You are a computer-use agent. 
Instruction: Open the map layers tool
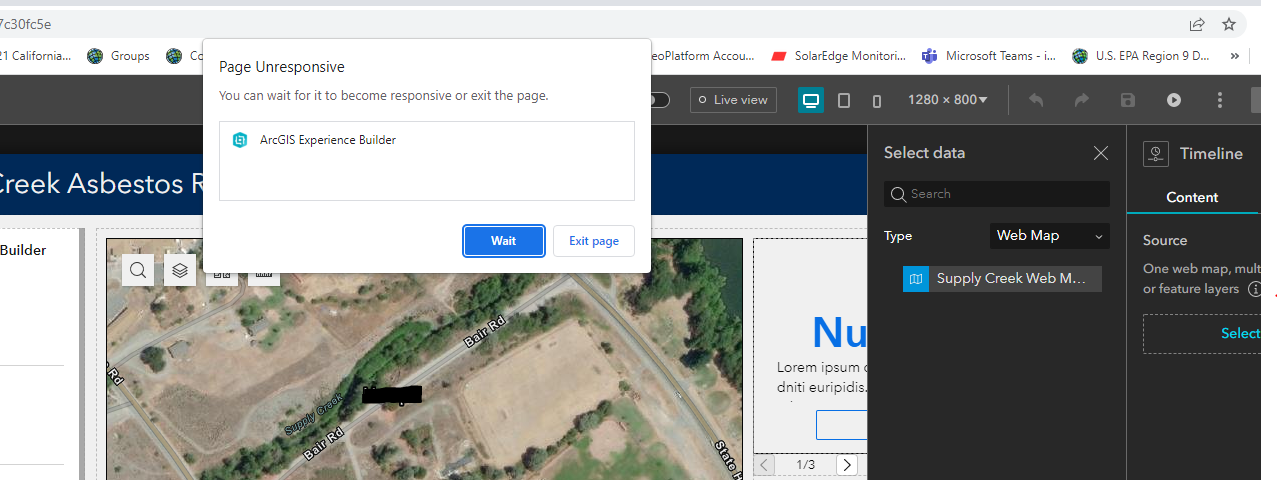click(180, 269)
